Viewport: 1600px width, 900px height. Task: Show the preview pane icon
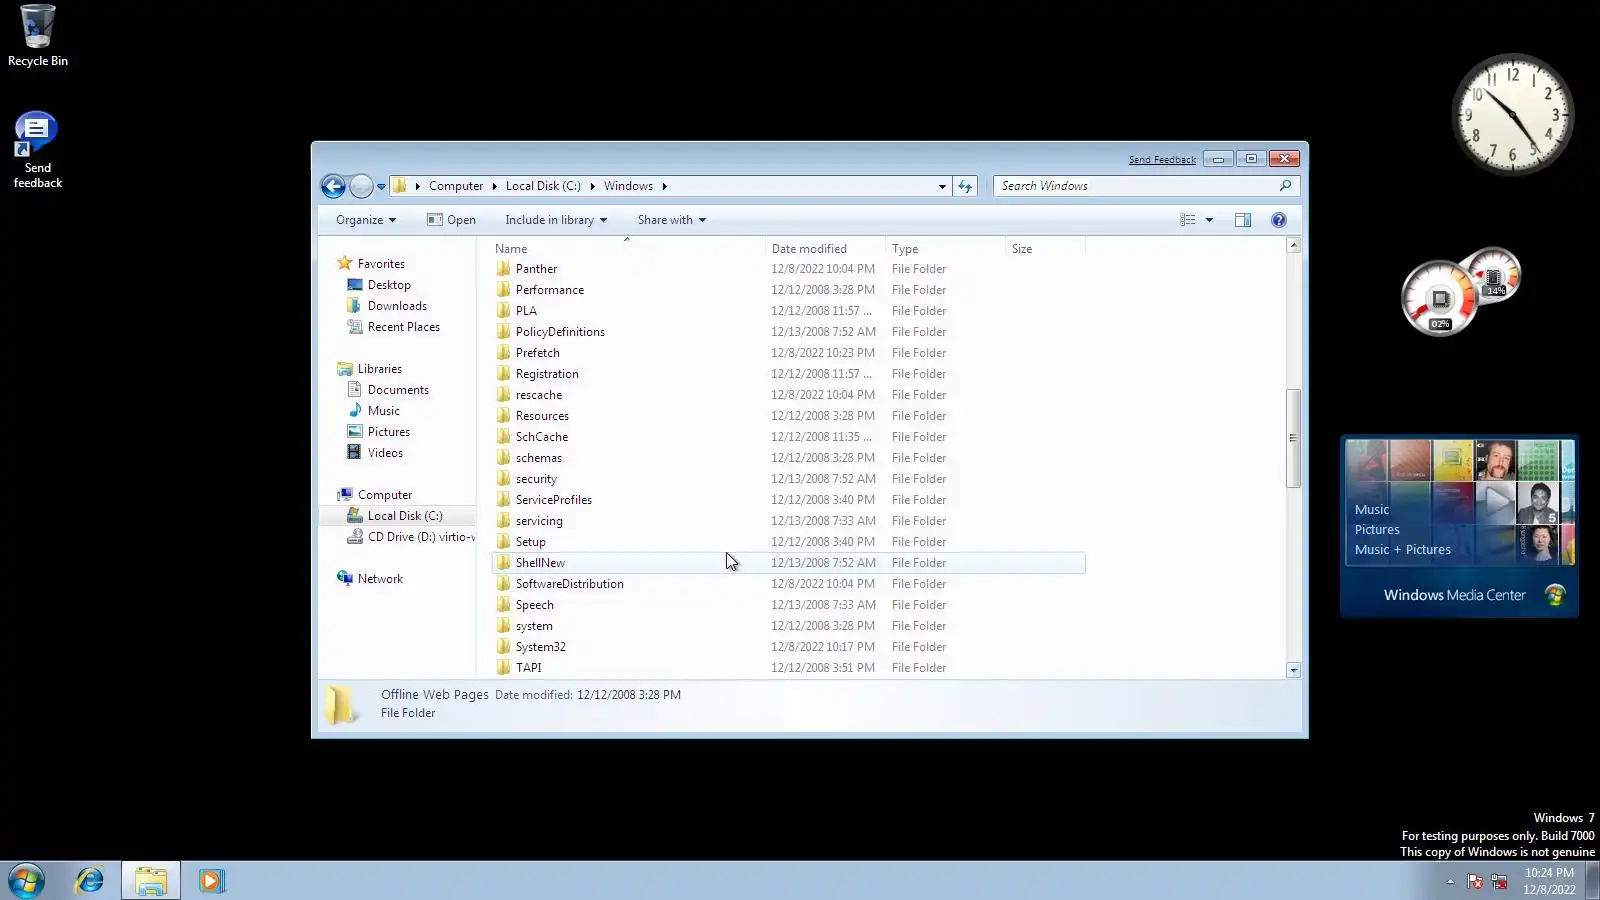point(1243,220)
